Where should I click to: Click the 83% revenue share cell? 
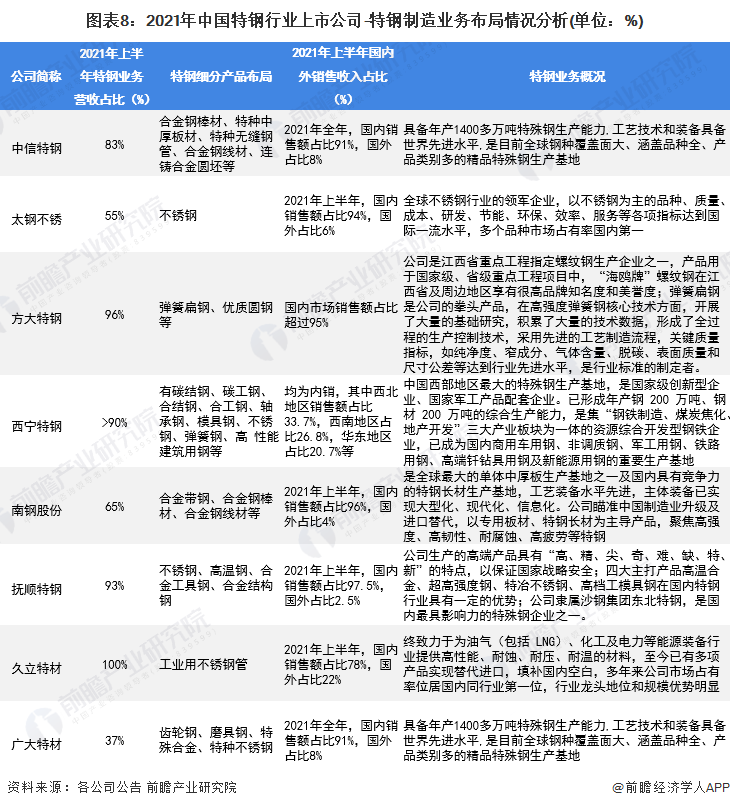click(114, 144)
